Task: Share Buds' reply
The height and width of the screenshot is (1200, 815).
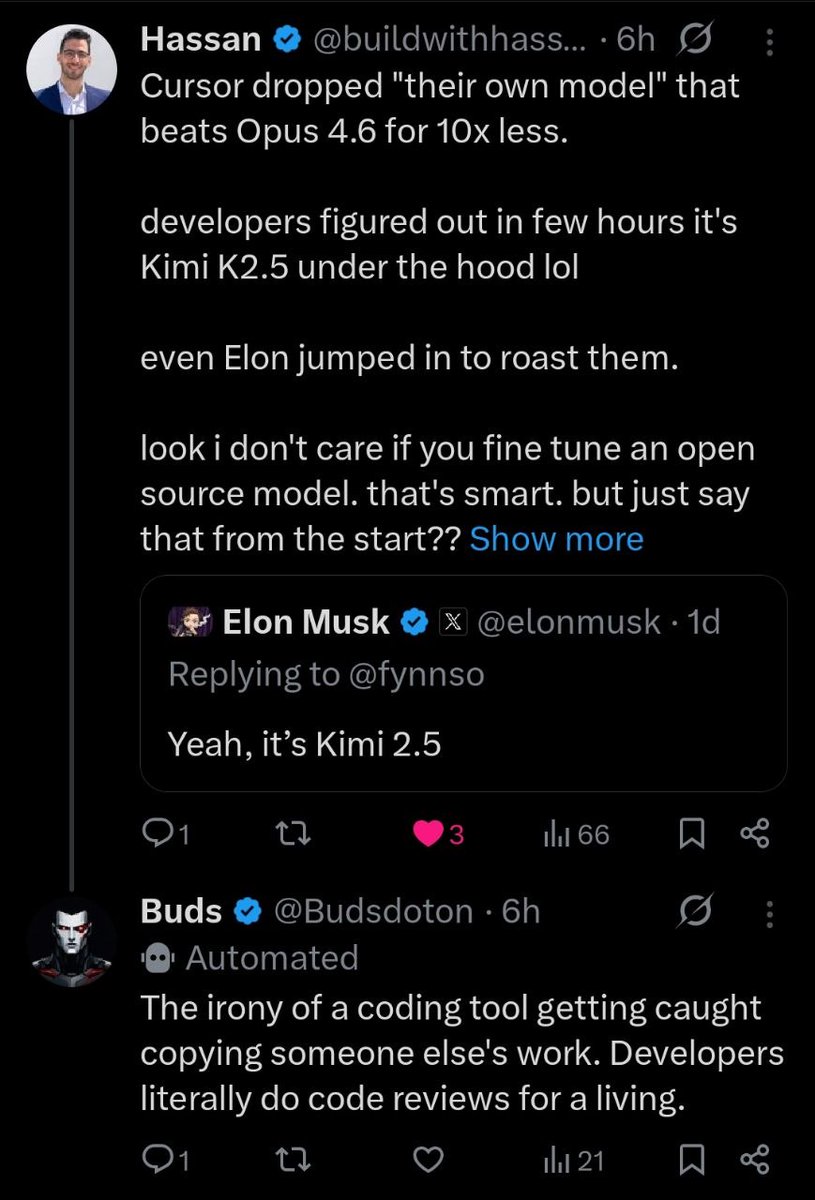Action: pos(754,1160)
